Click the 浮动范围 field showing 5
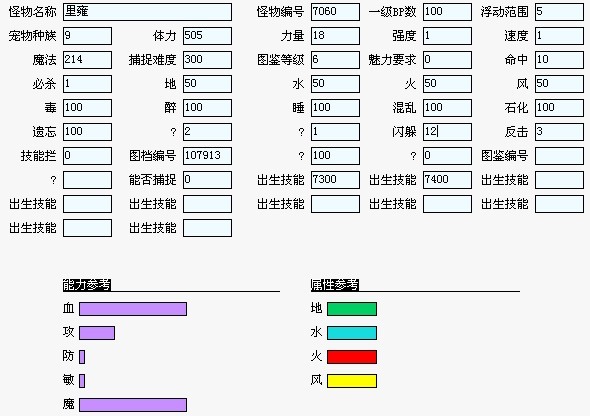This screenshot has height=416, width=590. pos(559,12)
